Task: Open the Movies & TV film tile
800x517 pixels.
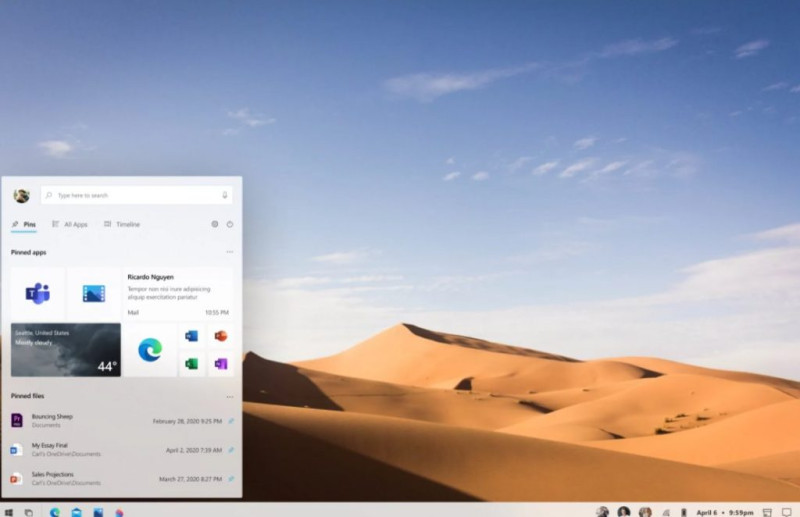Action: 94,294
